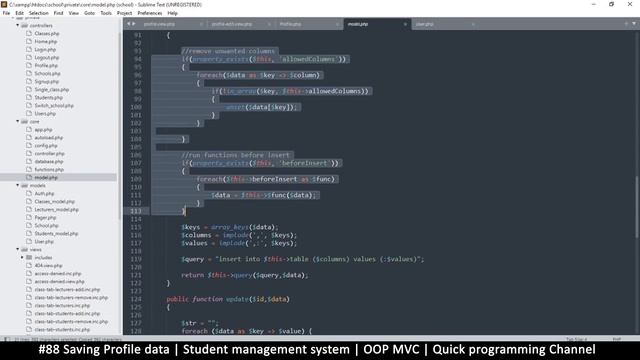
Task: Open the View menu
Action: [x=73, y=13]
